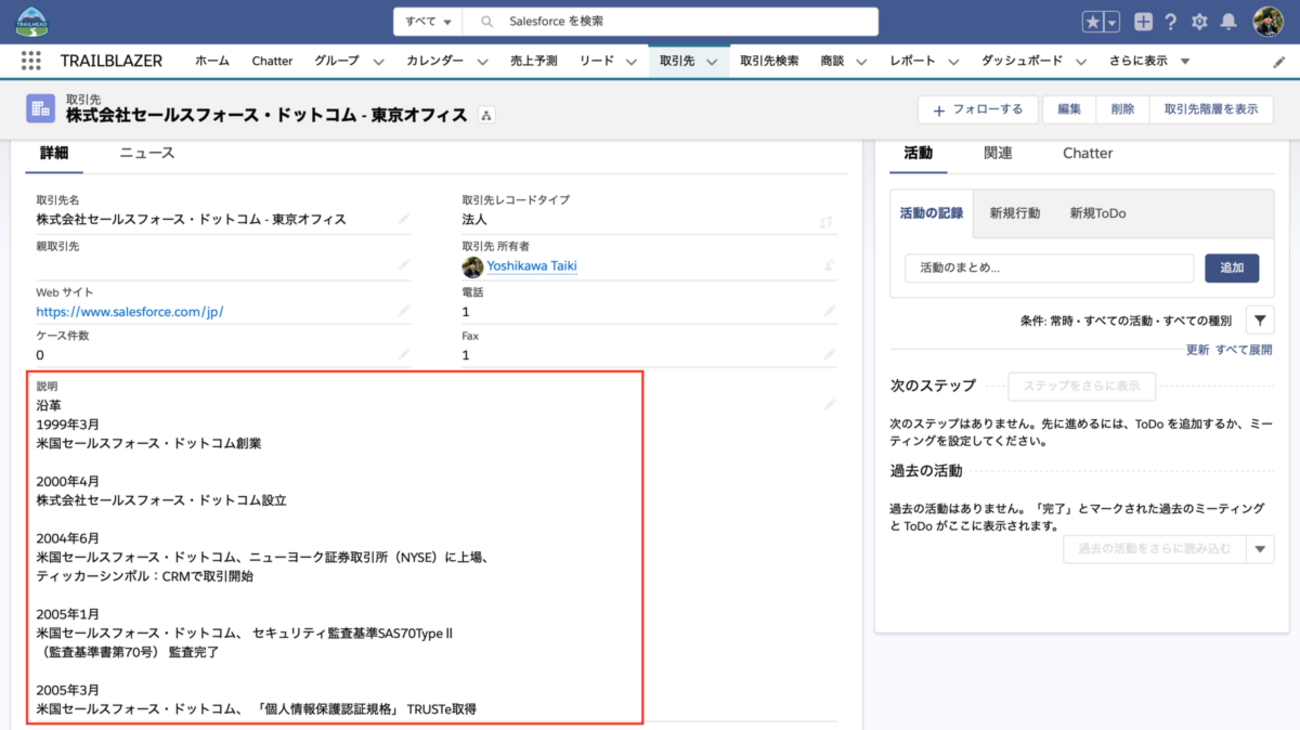
Task: Open the notifications bell icon
Action: coord(1229,22)
